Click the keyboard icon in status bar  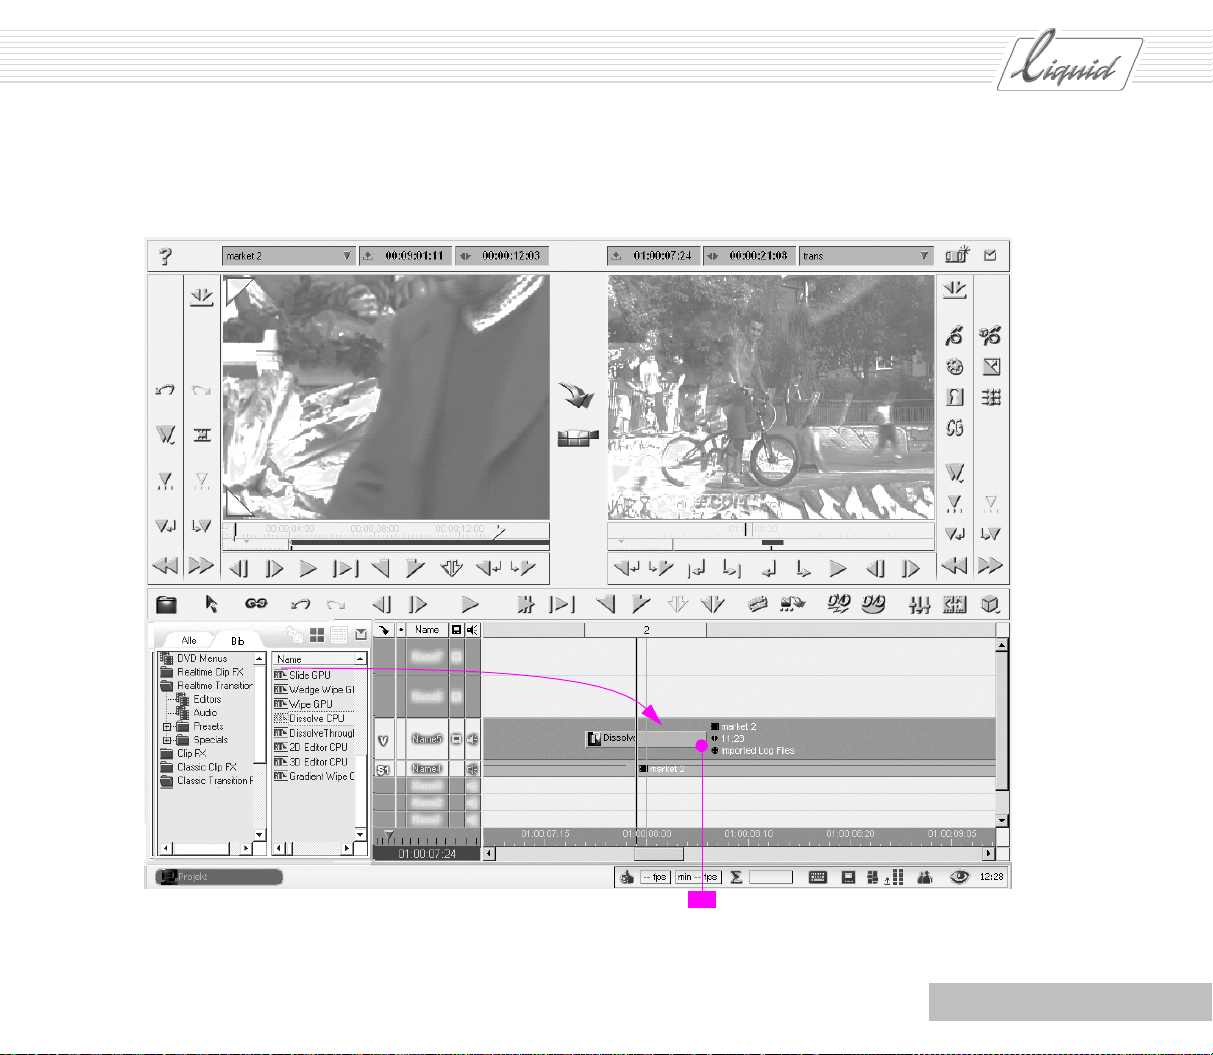(818, 877)
